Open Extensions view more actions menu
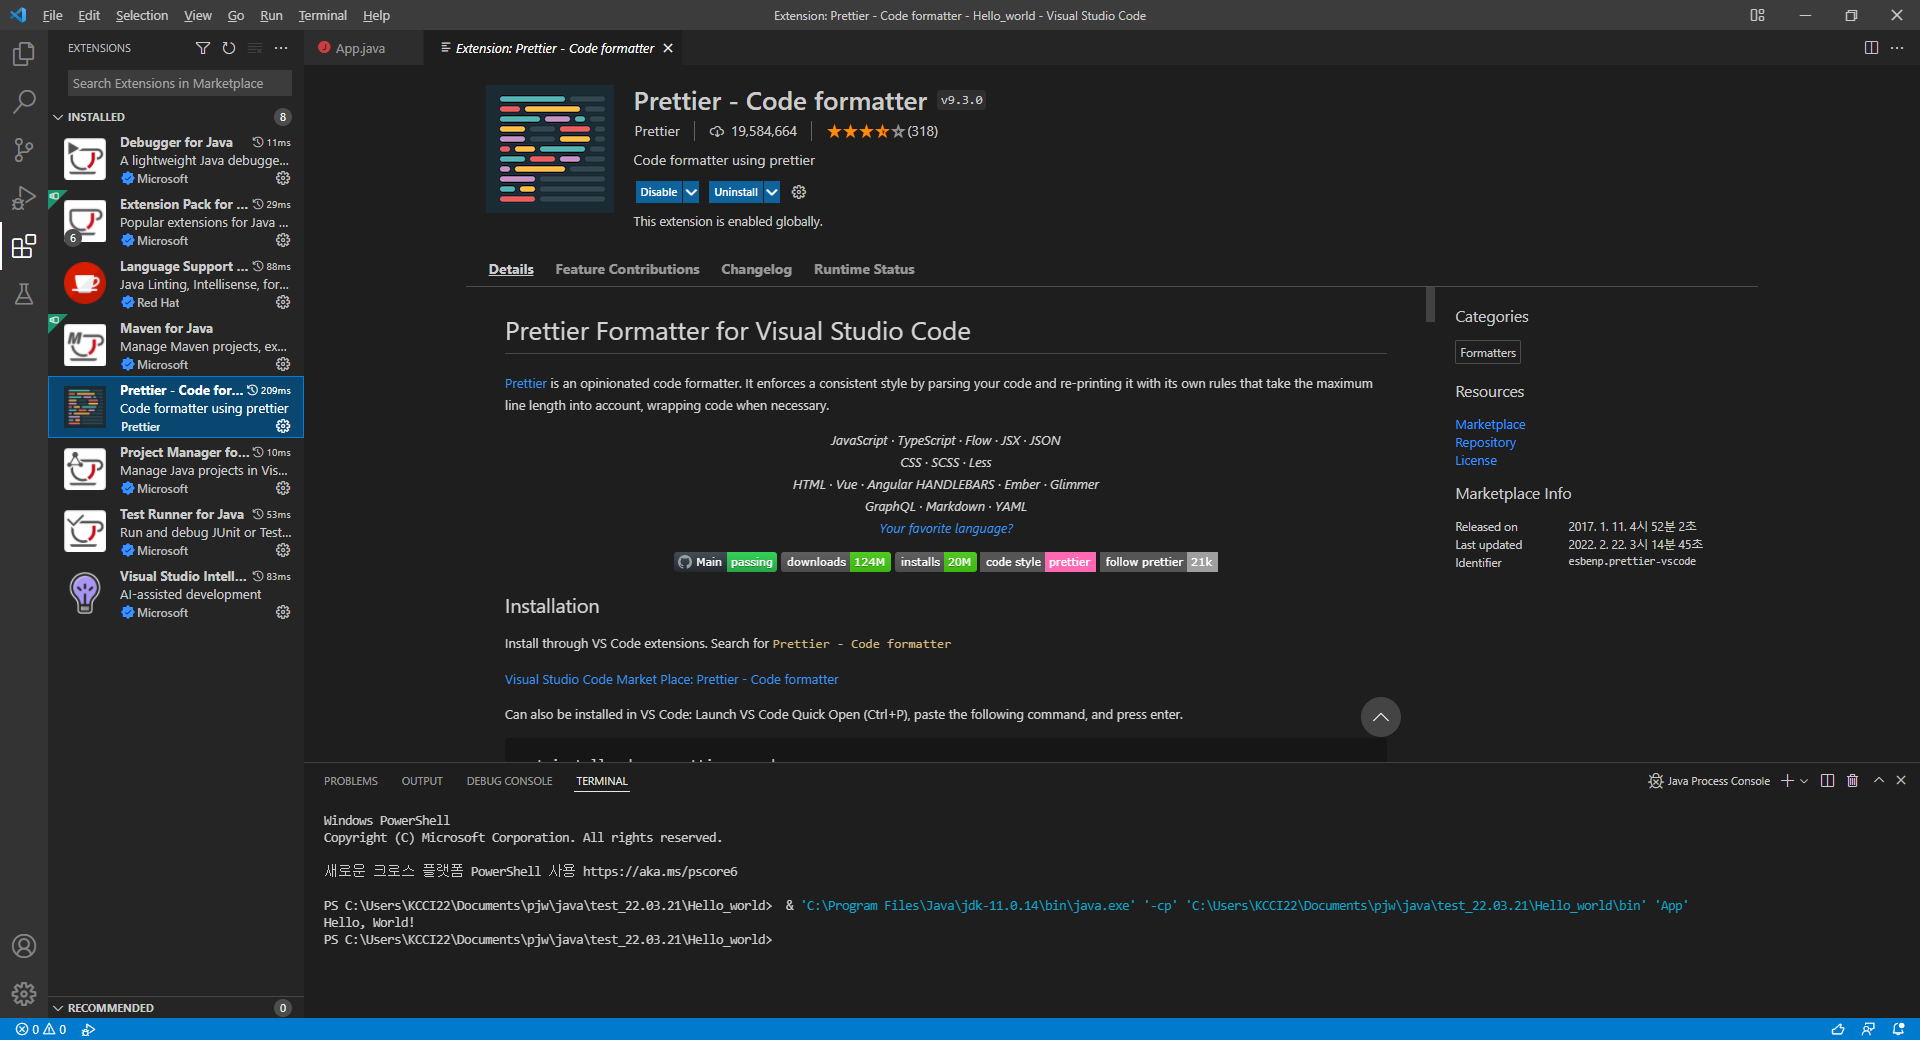The height and width of the screenshot is (1040, 1920). pyautogui.click(x=281, y=48)
